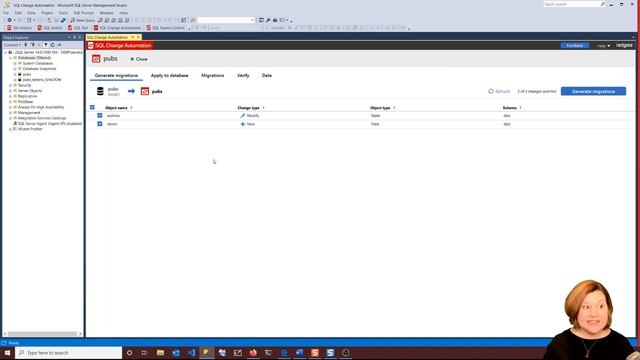Click the New plus icon for stores
This screenshot has width=640, height=360.
242,124
